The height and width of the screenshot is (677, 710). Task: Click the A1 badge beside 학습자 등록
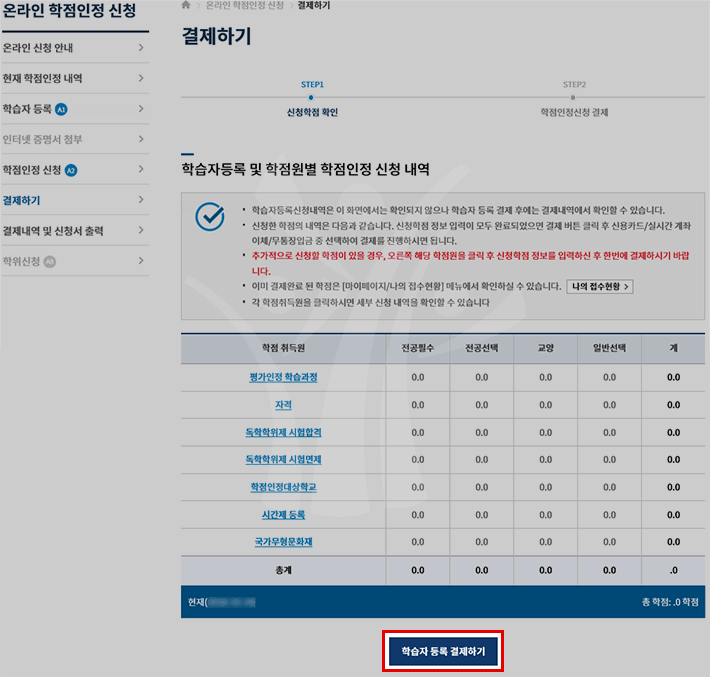(61, 109)
